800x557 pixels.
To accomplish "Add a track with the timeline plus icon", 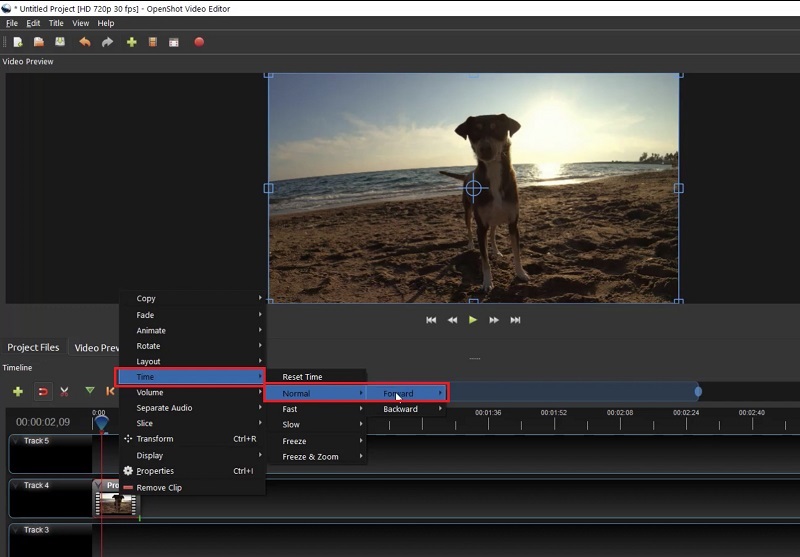I will click(17, 391).
